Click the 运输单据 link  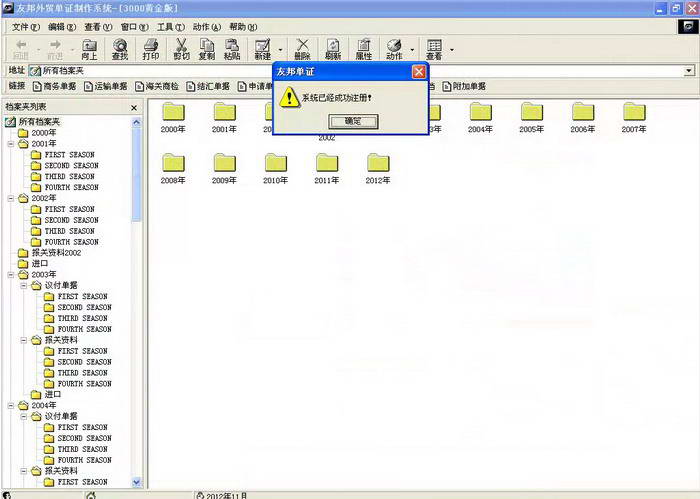tap(106, 86)
